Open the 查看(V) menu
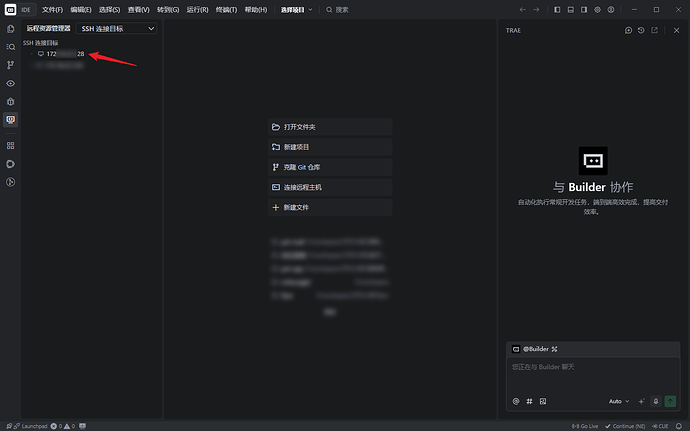Screen dimensions: 690x431 click(x=139, y=10)
